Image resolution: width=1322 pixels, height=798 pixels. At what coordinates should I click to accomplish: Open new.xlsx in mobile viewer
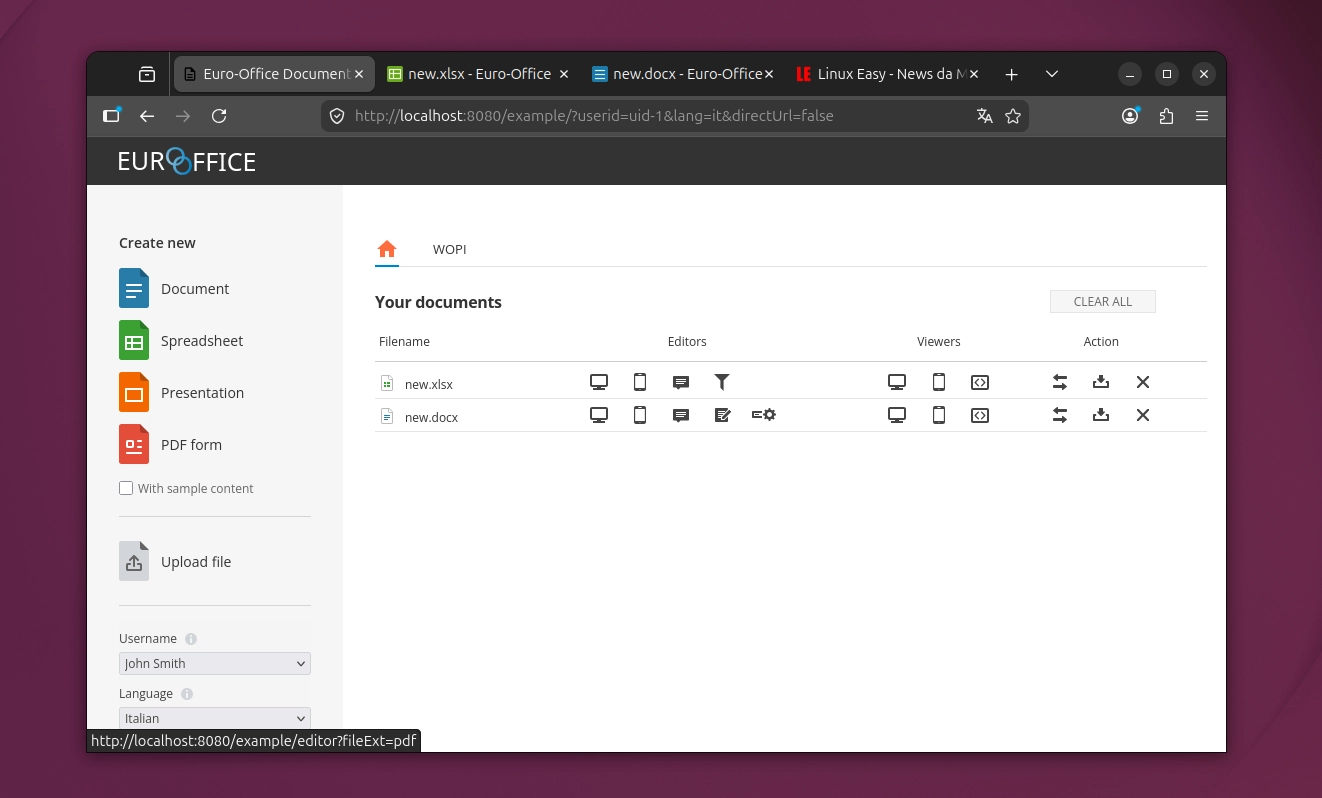click(939, 382)
